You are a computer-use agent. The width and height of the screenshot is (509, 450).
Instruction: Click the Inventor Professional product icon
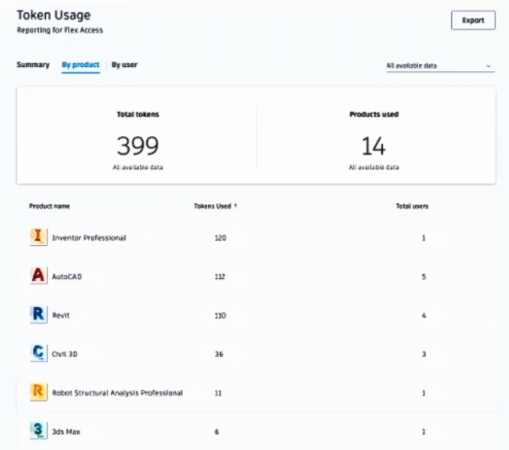39,237
